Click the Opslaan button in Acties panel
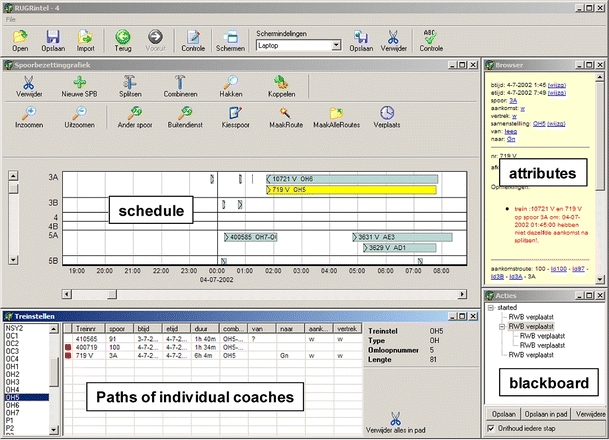609x440 pixels. [503, 414]
